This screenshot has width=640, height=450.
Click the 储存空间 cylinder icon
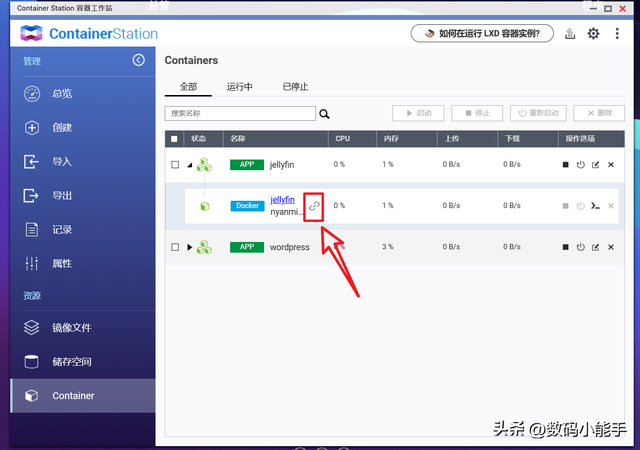click(x=31, y=361)
